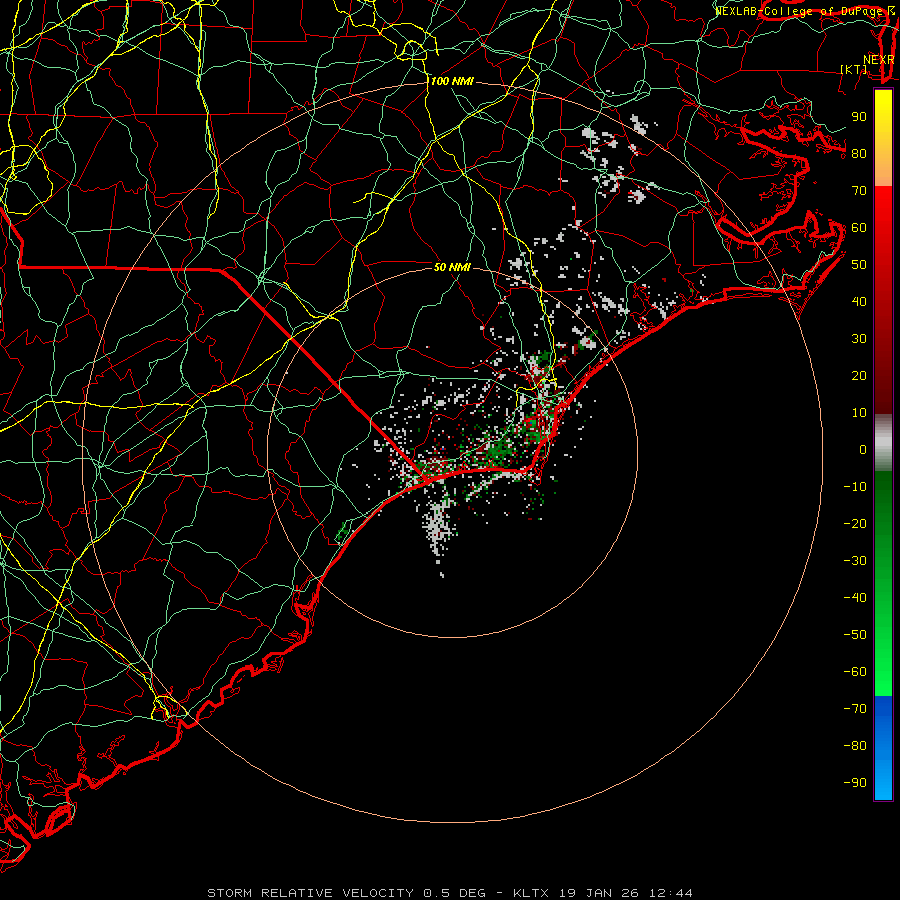Image resolution: width=900 pixels, height=900 pixels.
Task: Click the 90 value on the velocity scale
Action: click(859, 117)
